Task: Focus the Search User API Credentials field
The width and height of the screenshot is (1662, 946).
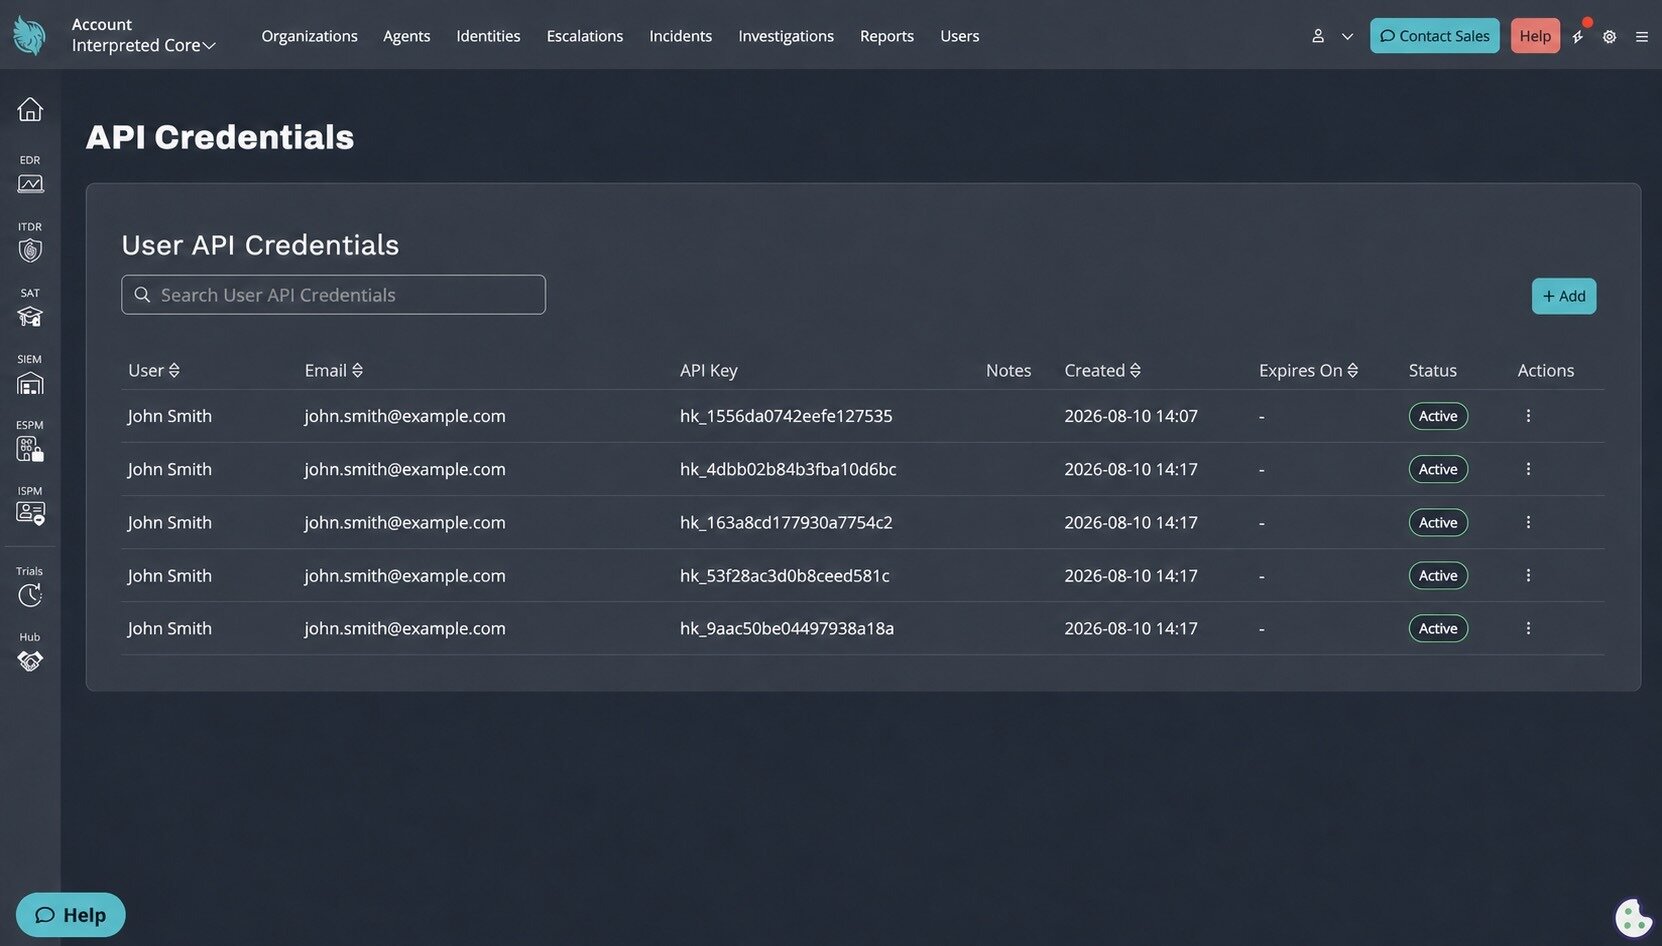Action: coord(333,295)
